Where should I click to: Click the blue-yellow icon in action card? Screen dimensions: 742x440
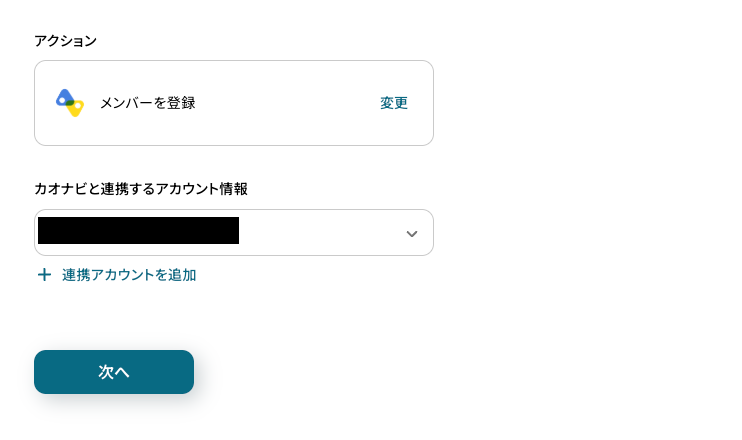coord(69,103)
